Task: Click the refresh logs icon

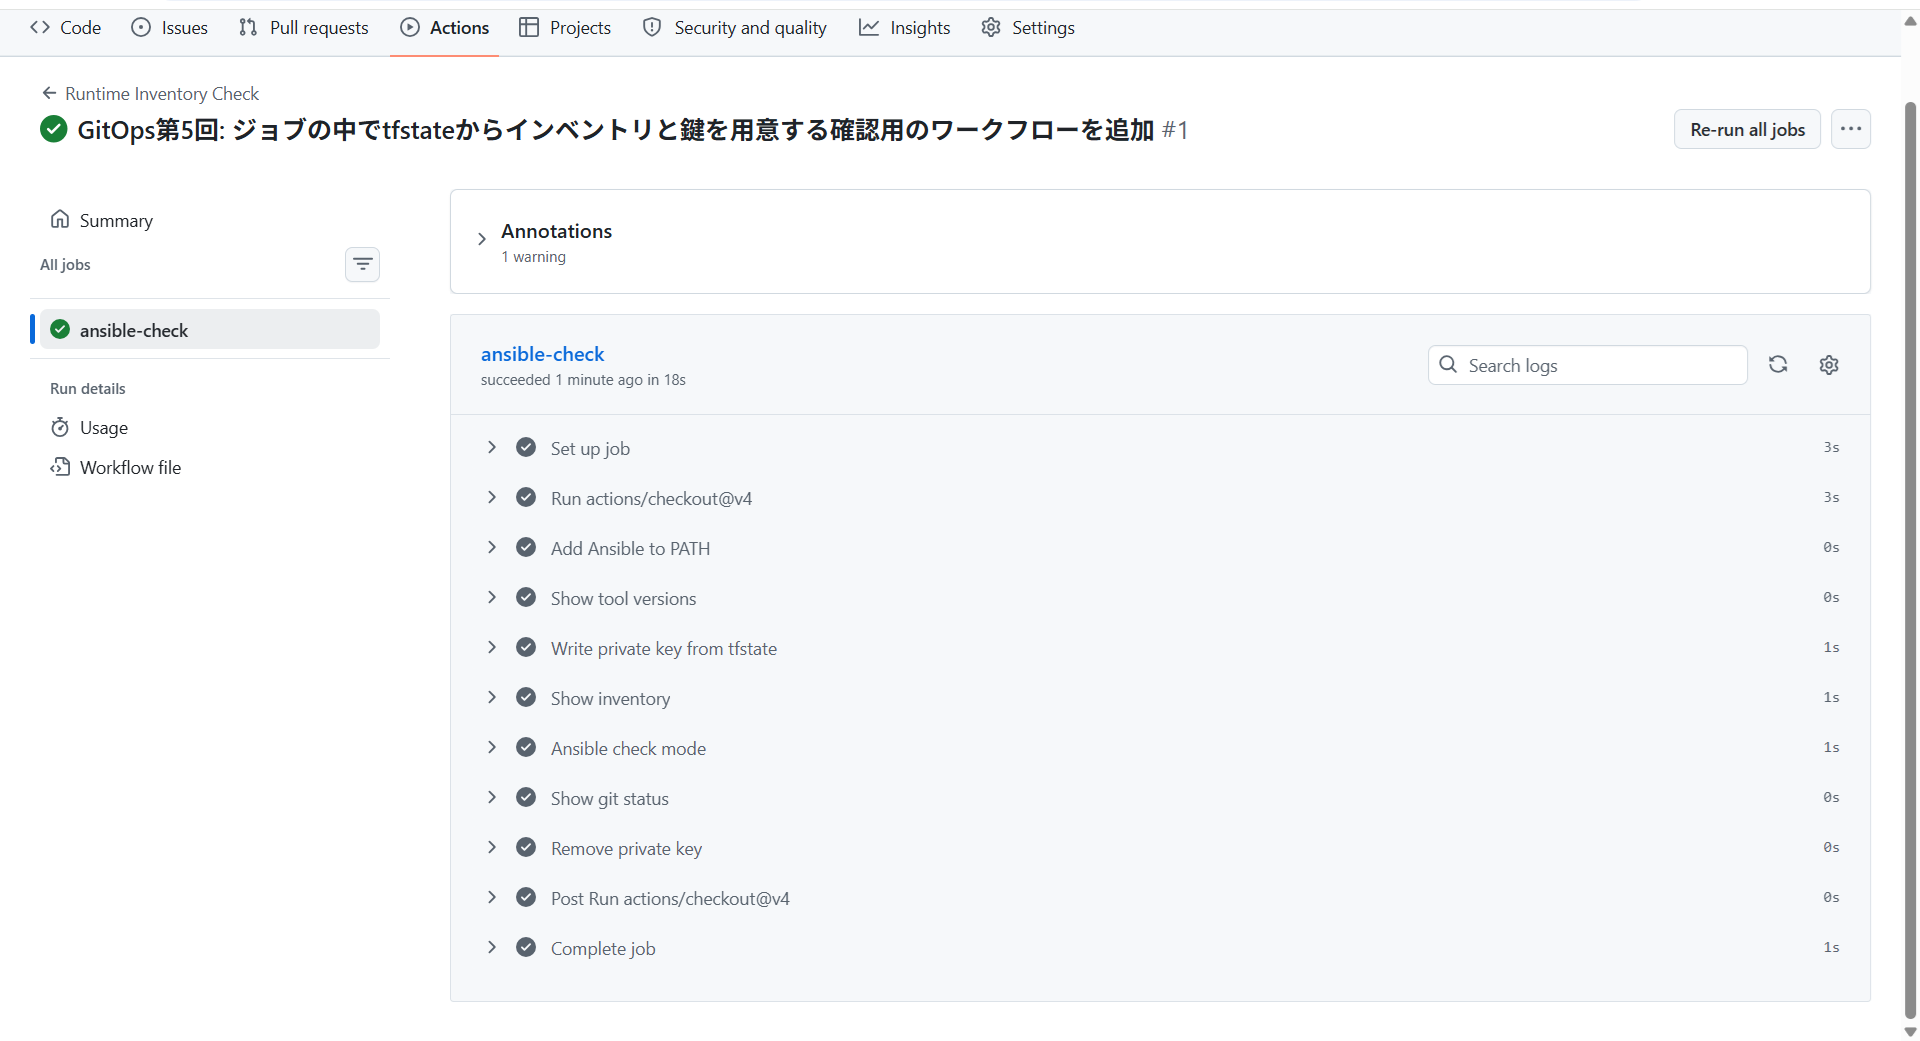Action: point(1778,365)
